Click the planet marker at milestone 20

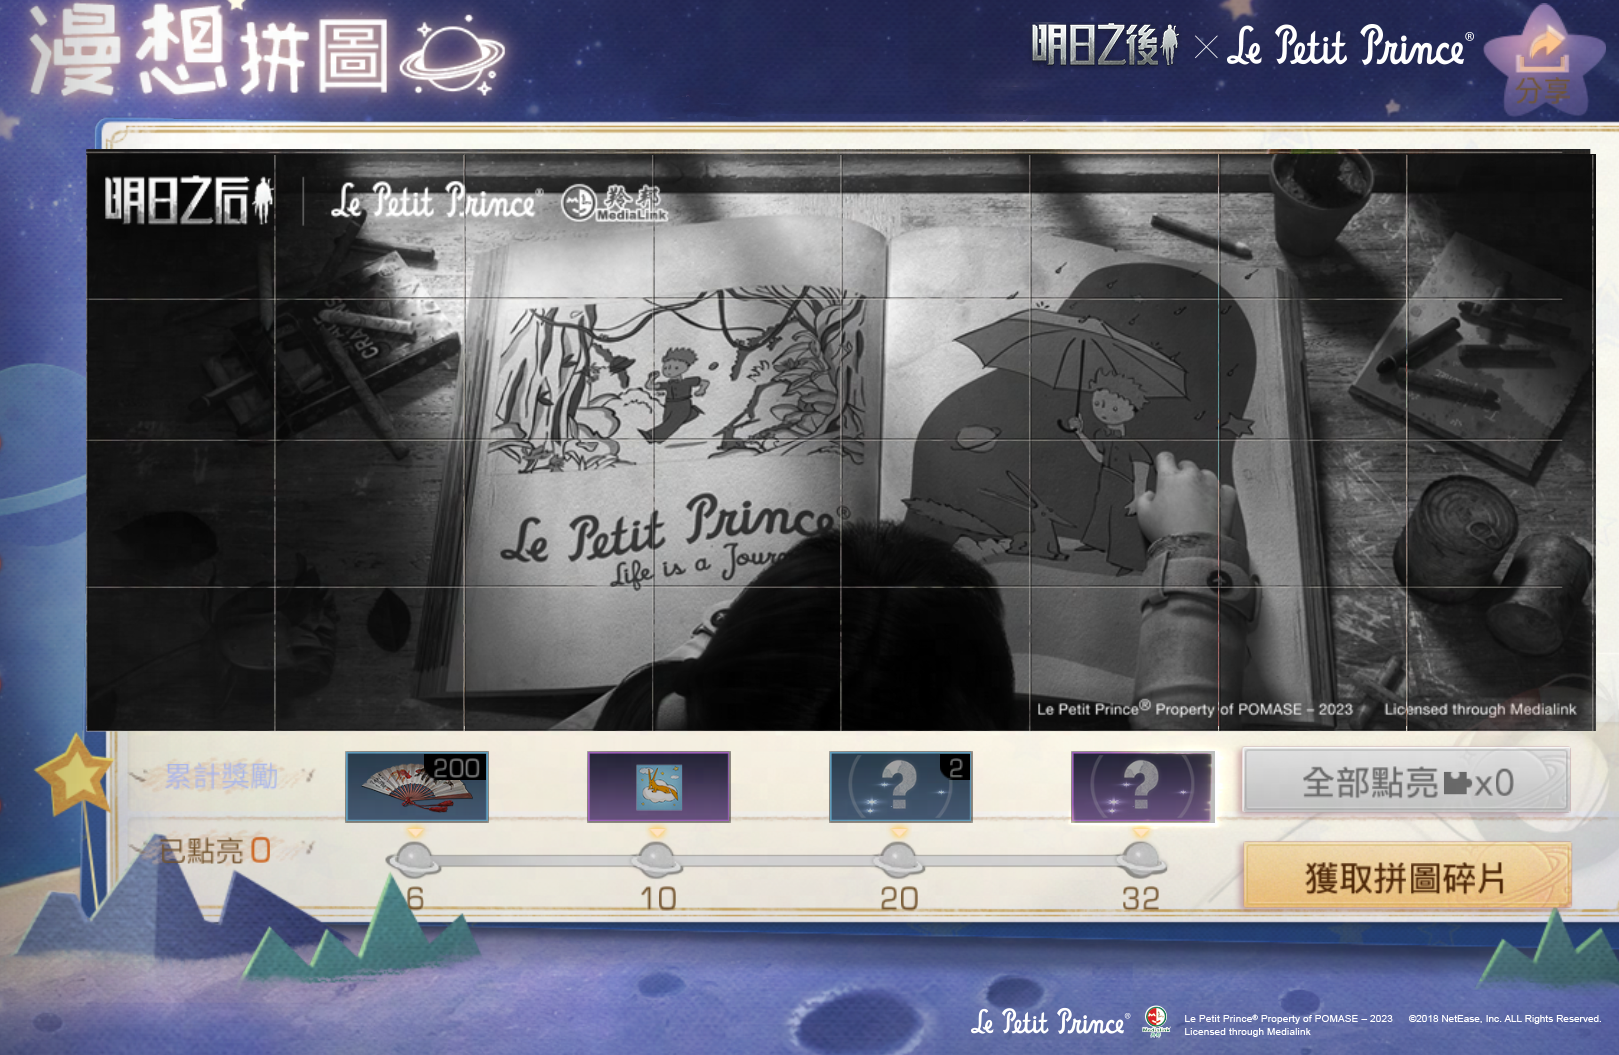coord(898,859)
